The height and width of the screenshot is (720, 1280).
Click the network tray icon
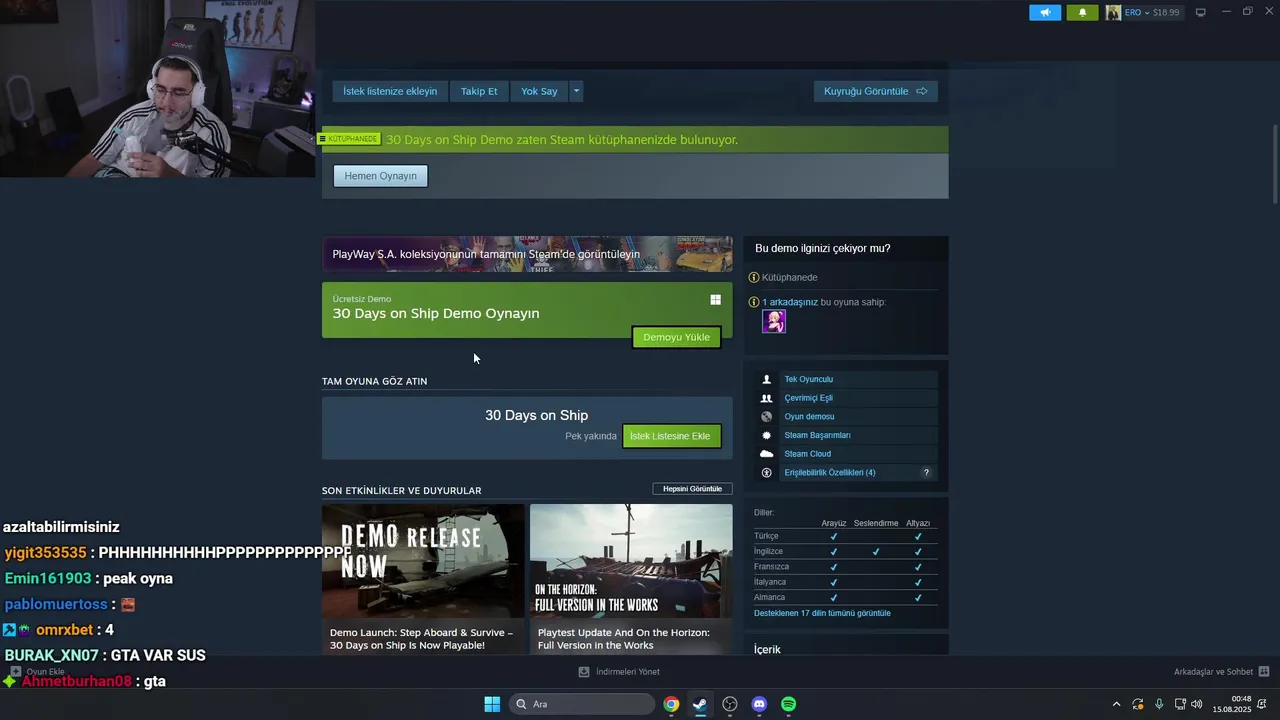click(1180, 704)
